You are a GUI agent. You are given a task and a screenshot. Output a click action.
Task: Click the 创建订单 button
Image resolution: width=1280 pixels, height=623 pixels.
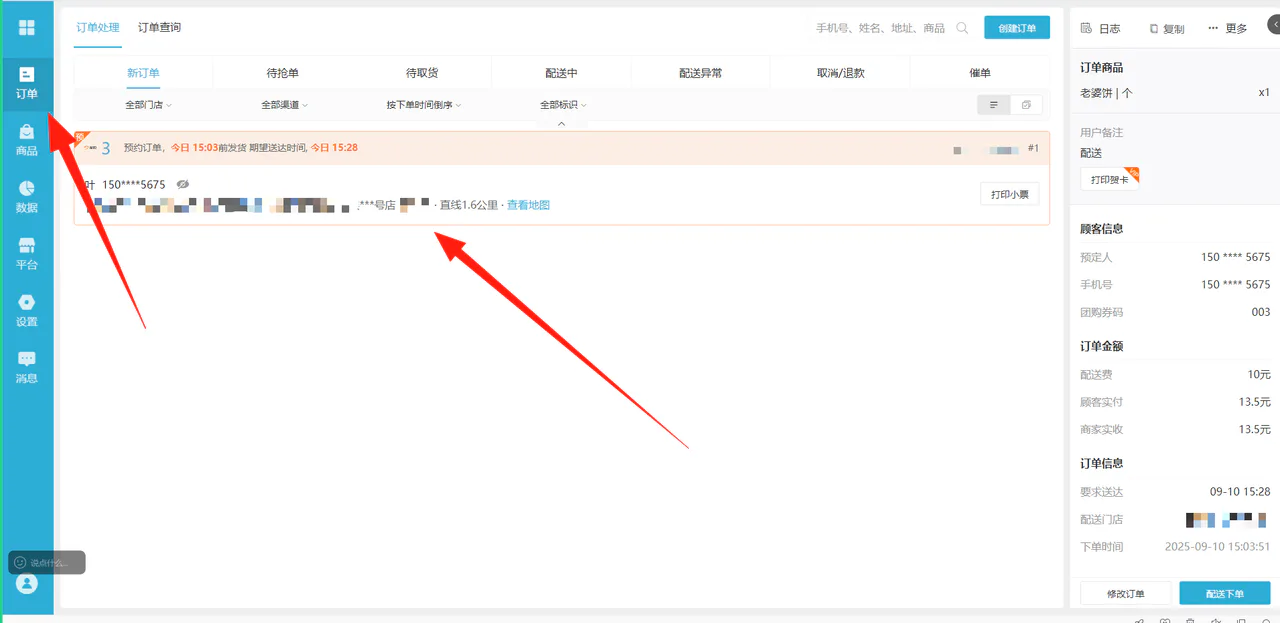[x=1017, y=28]
